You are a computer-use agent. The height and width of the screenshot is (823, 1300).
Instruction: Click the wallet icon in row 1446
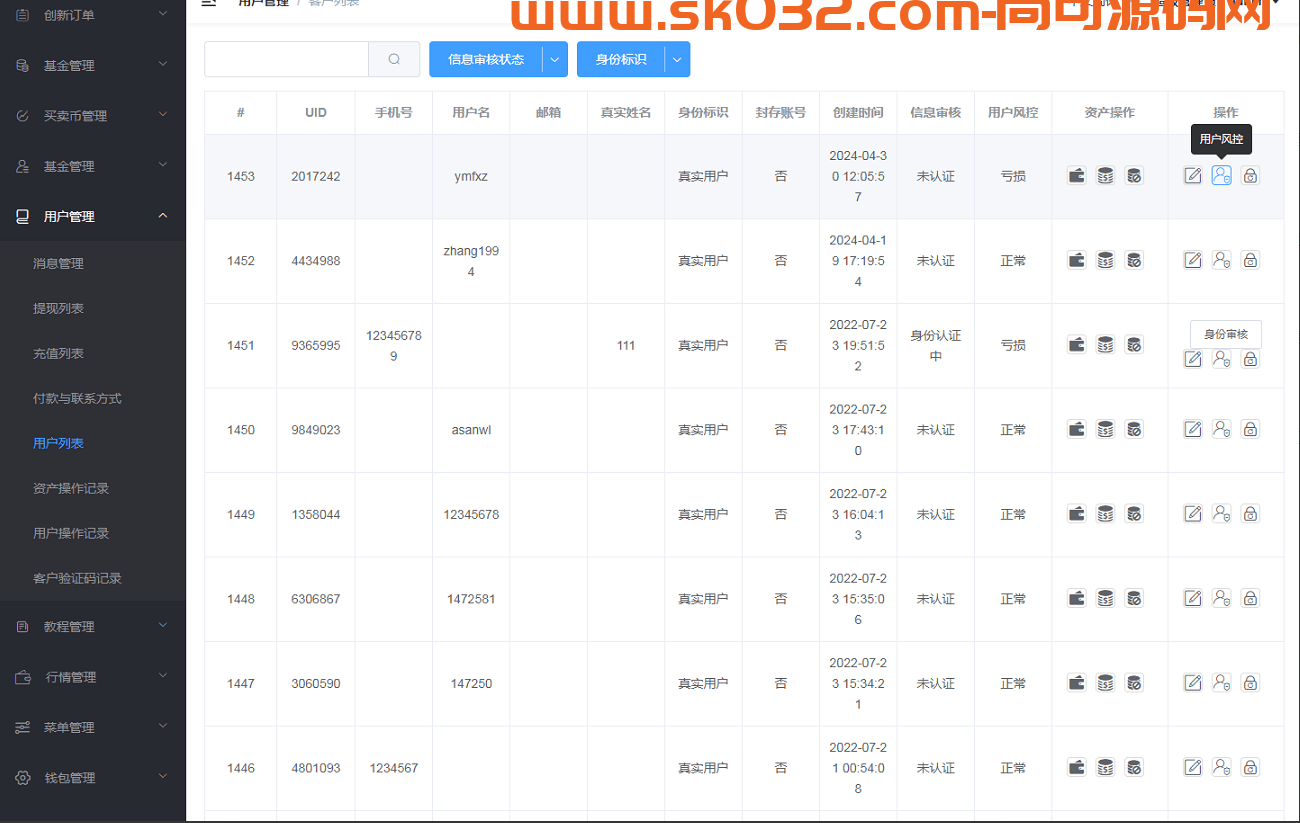[1076, 768]
